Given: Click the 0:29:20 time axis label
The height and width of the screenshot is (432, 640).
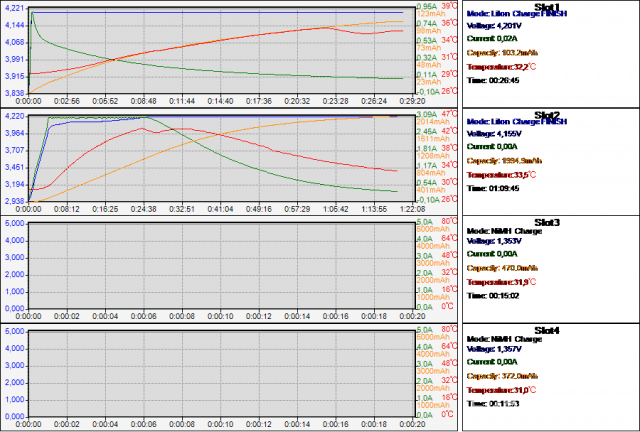Looking at the screenshot, I should 412,101.
